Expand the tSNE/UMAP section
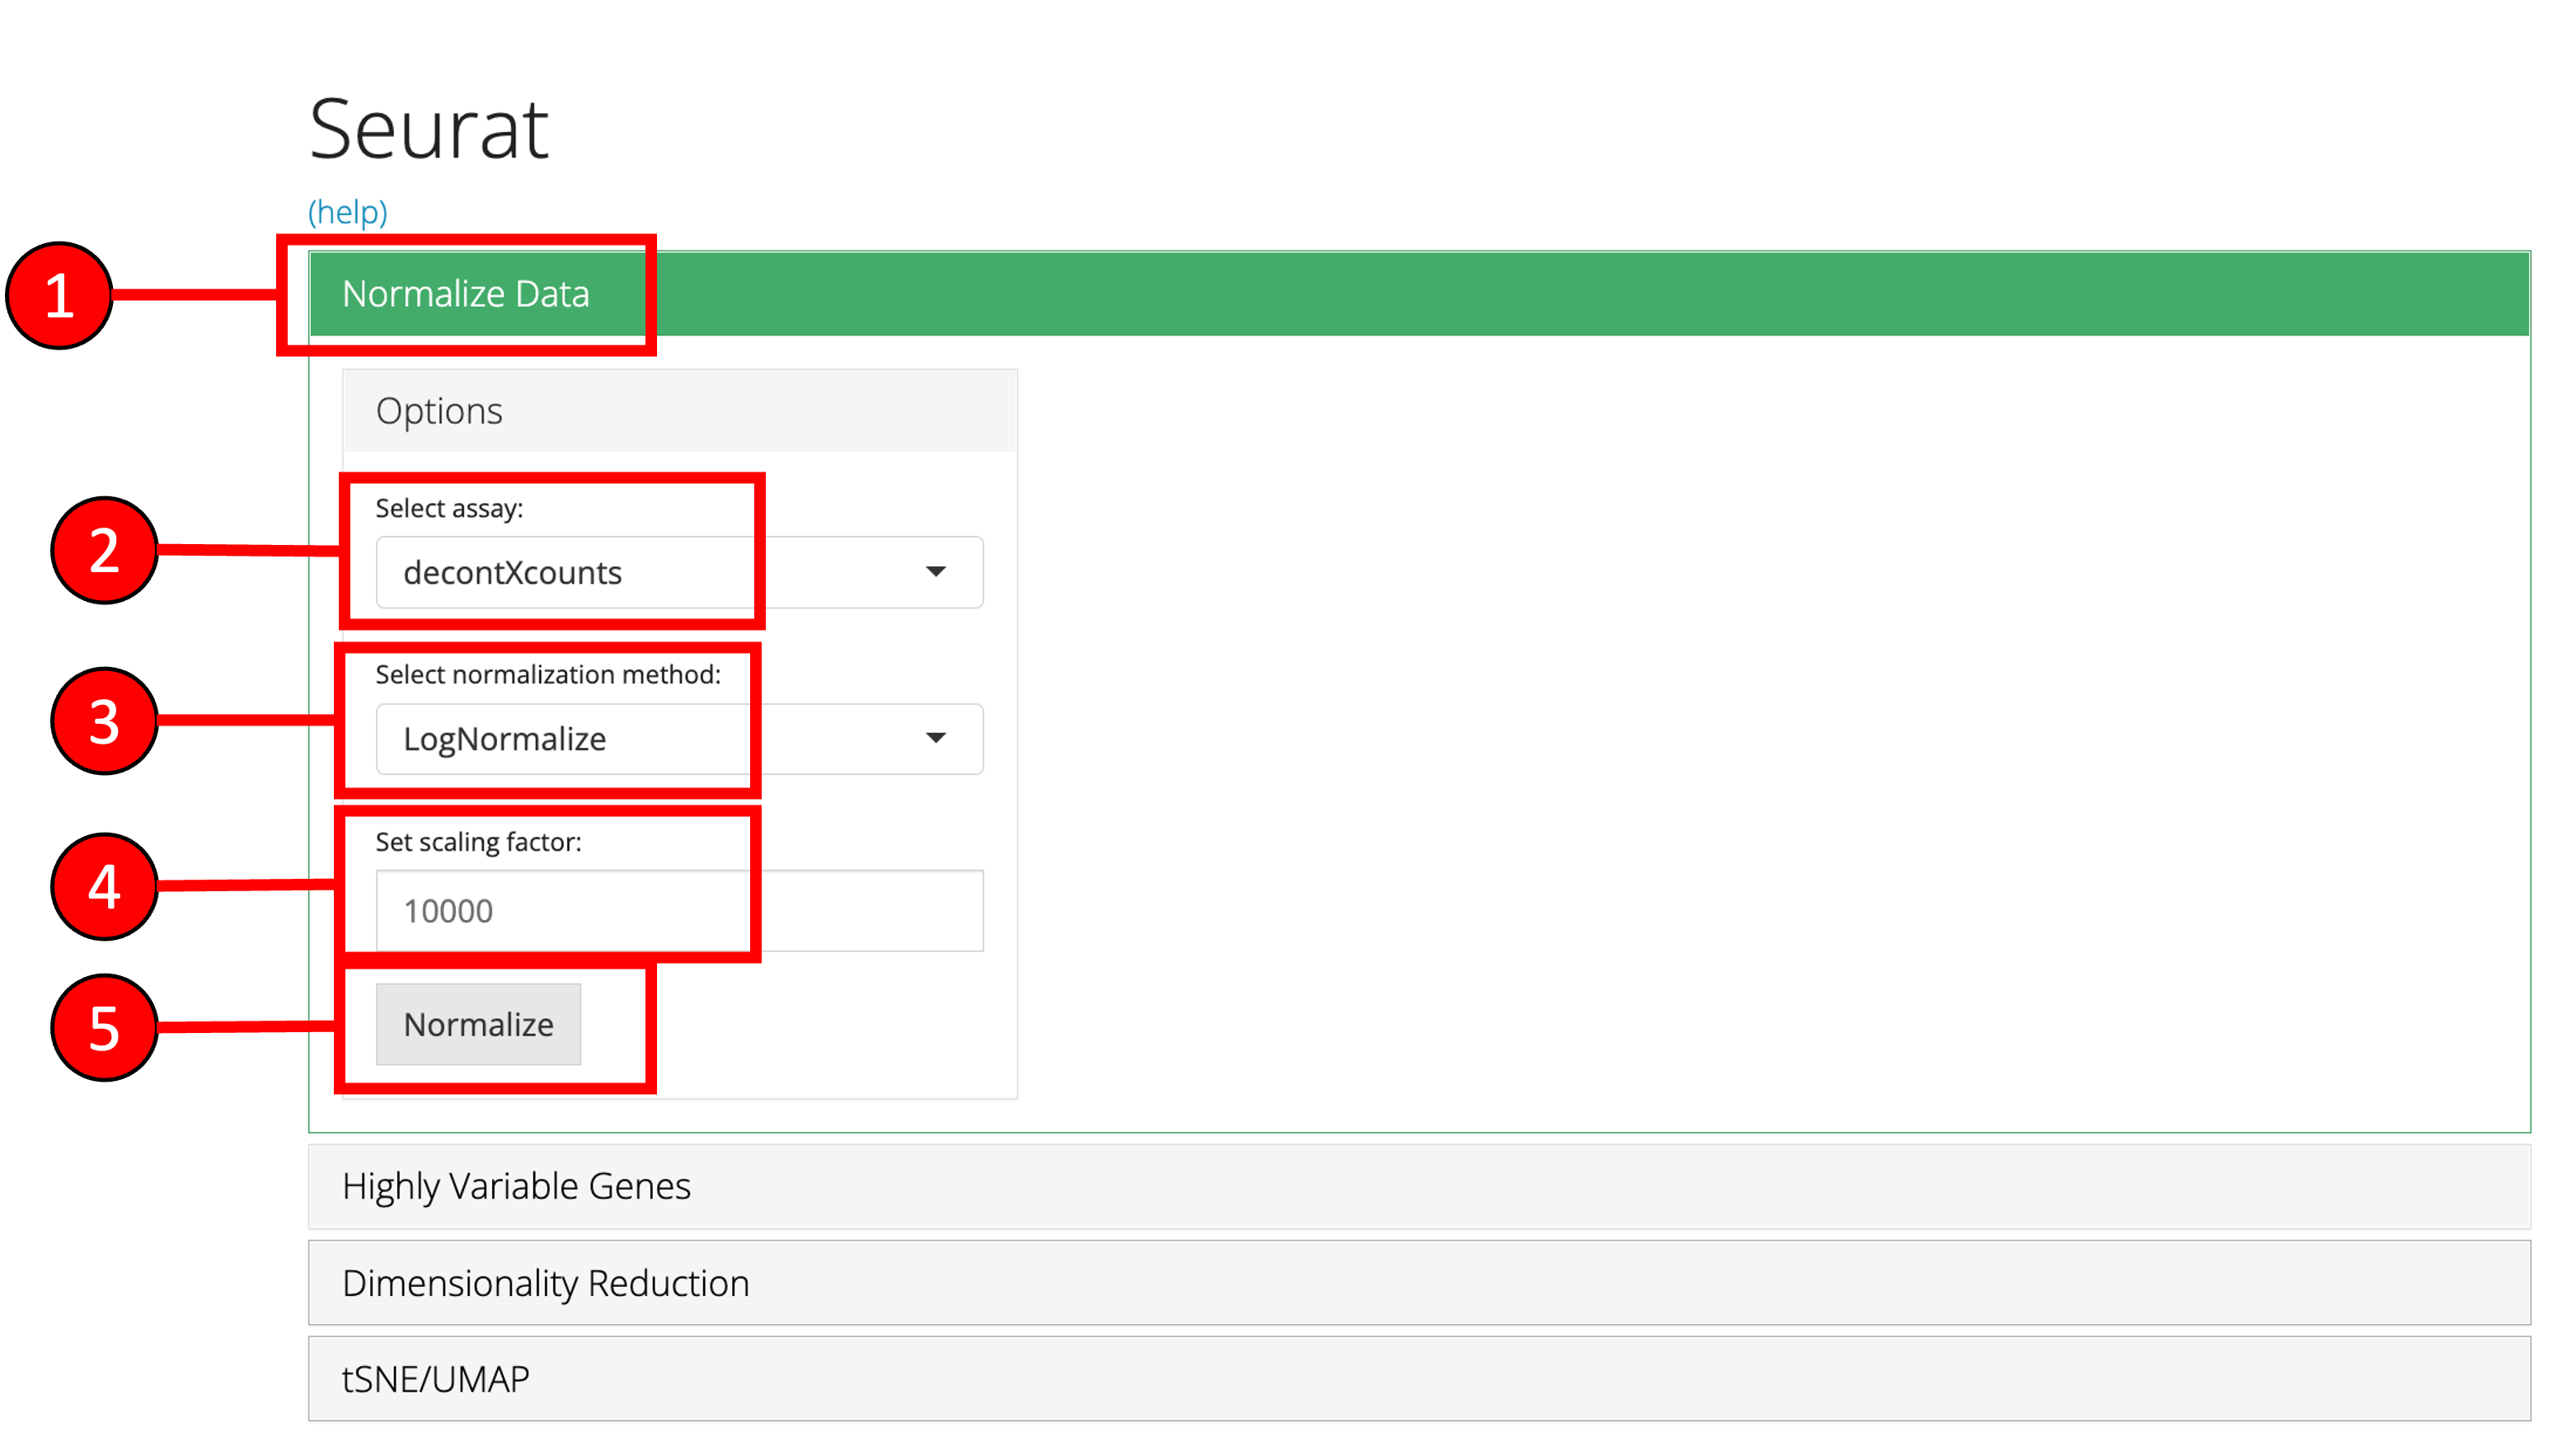Screen dimensions: 2576x1432 tap(435, 1379)
